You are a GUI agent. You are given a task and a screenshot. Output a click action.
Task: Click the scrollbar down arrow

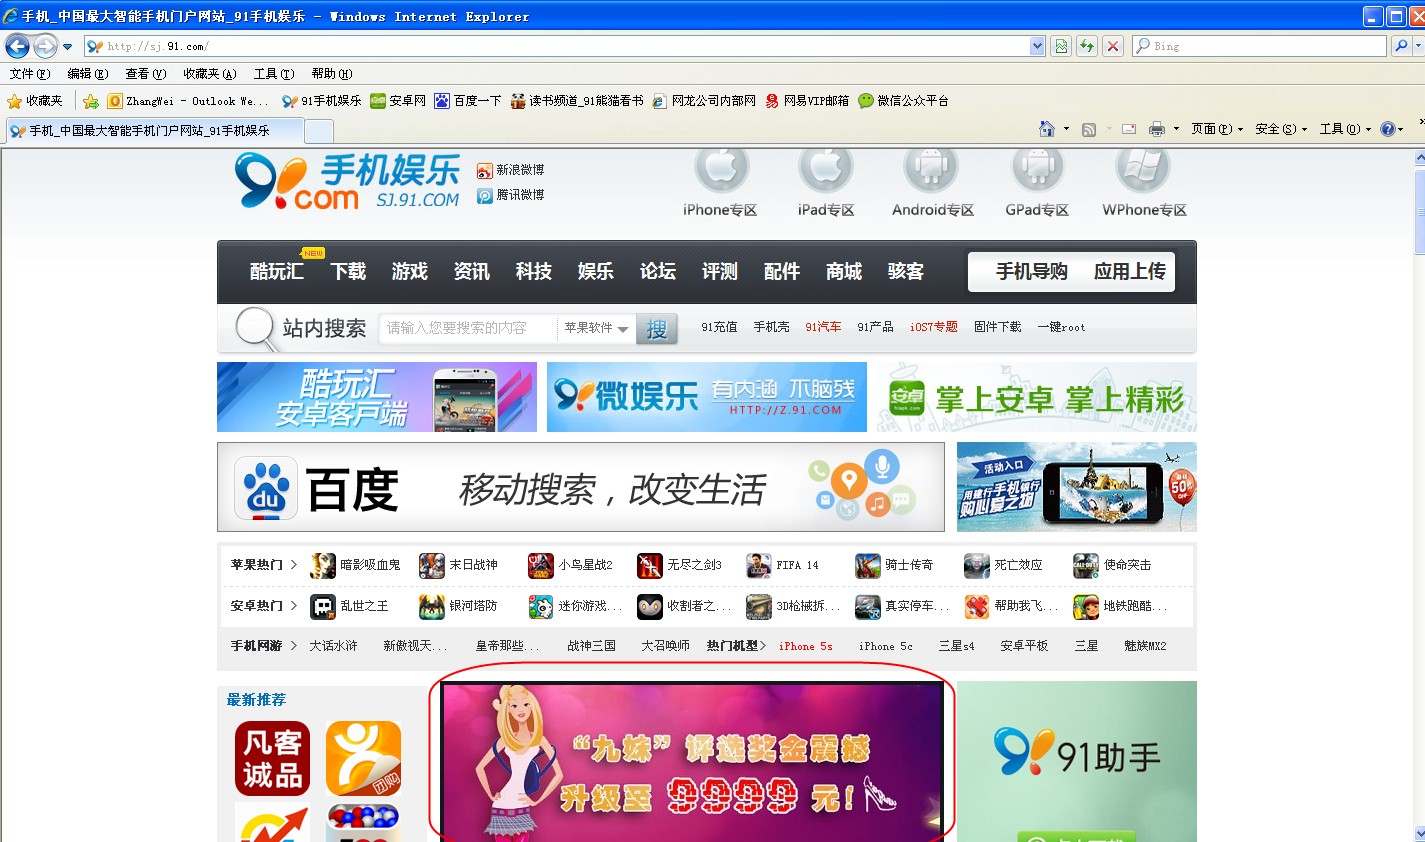point(1420,833)
